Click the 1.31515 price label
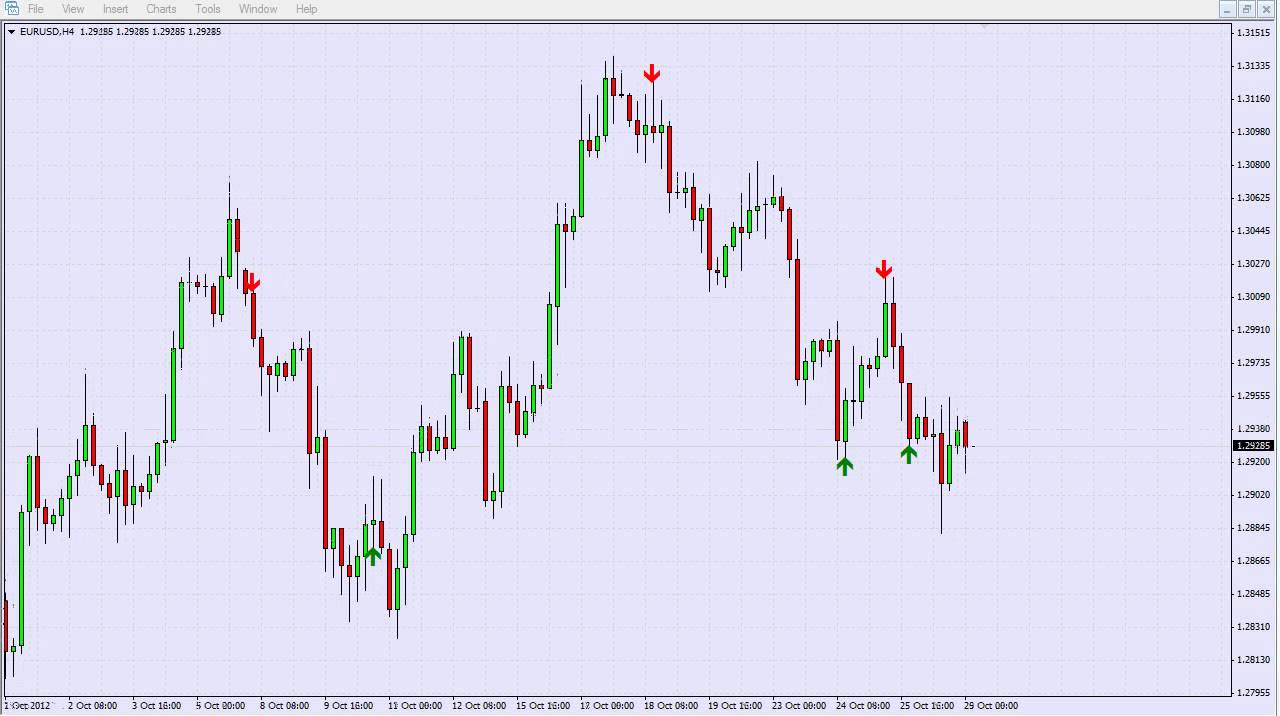Screen dimensions: 1280x716 pyautogui.click(x=1253, y=33)
